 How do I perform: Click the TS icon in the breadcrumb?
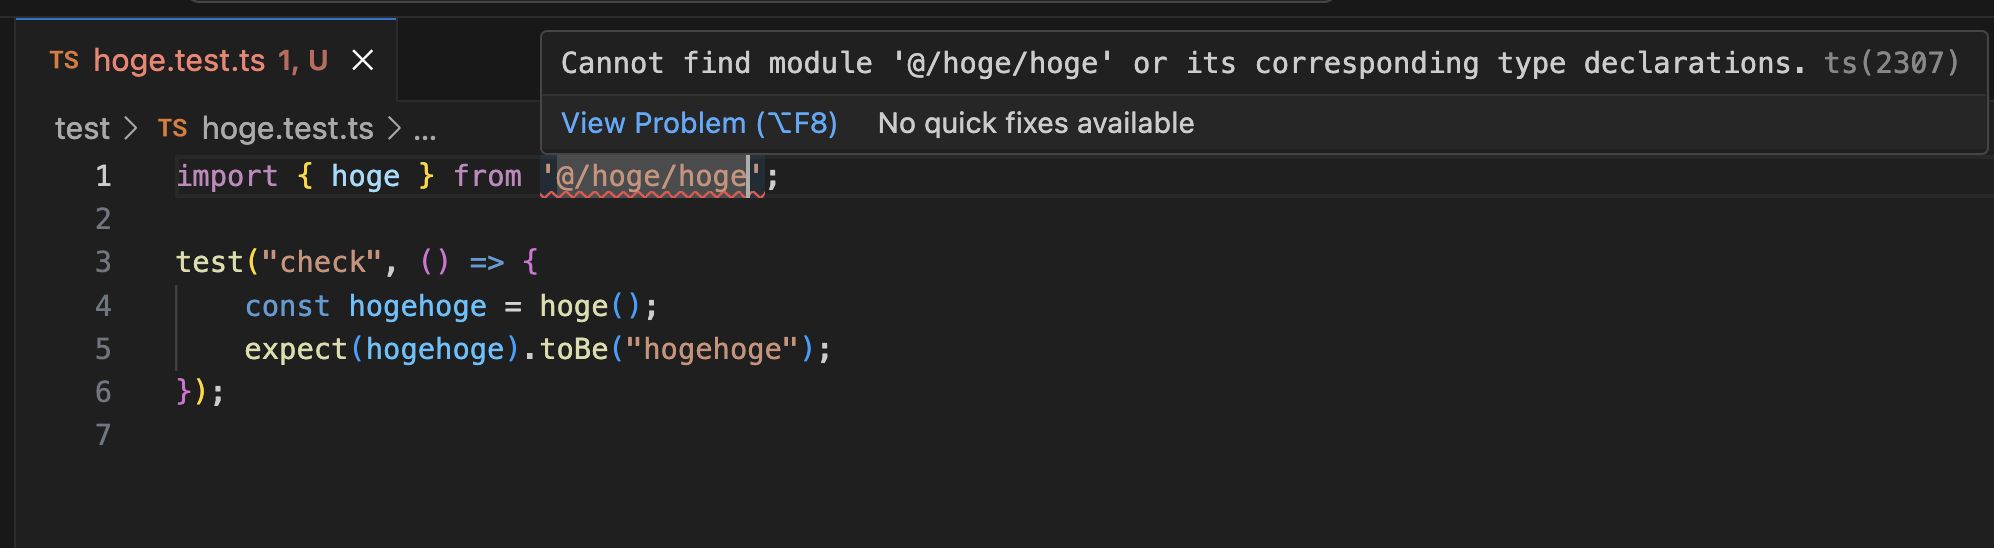pyautogui.click(x=172, y=128)
